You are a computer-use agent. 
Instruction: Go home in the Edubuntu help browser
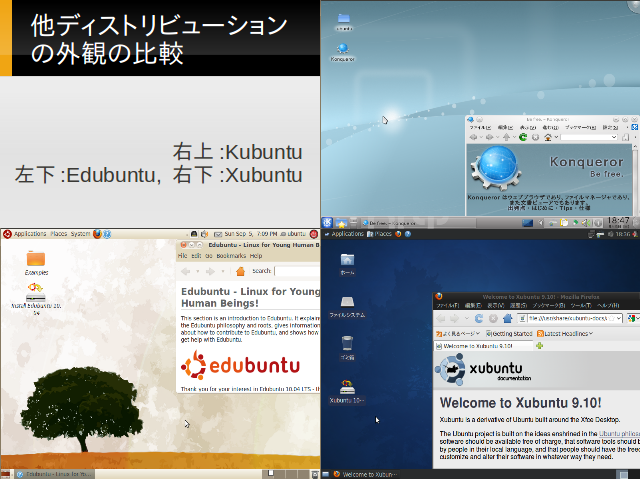click(240, 271)
